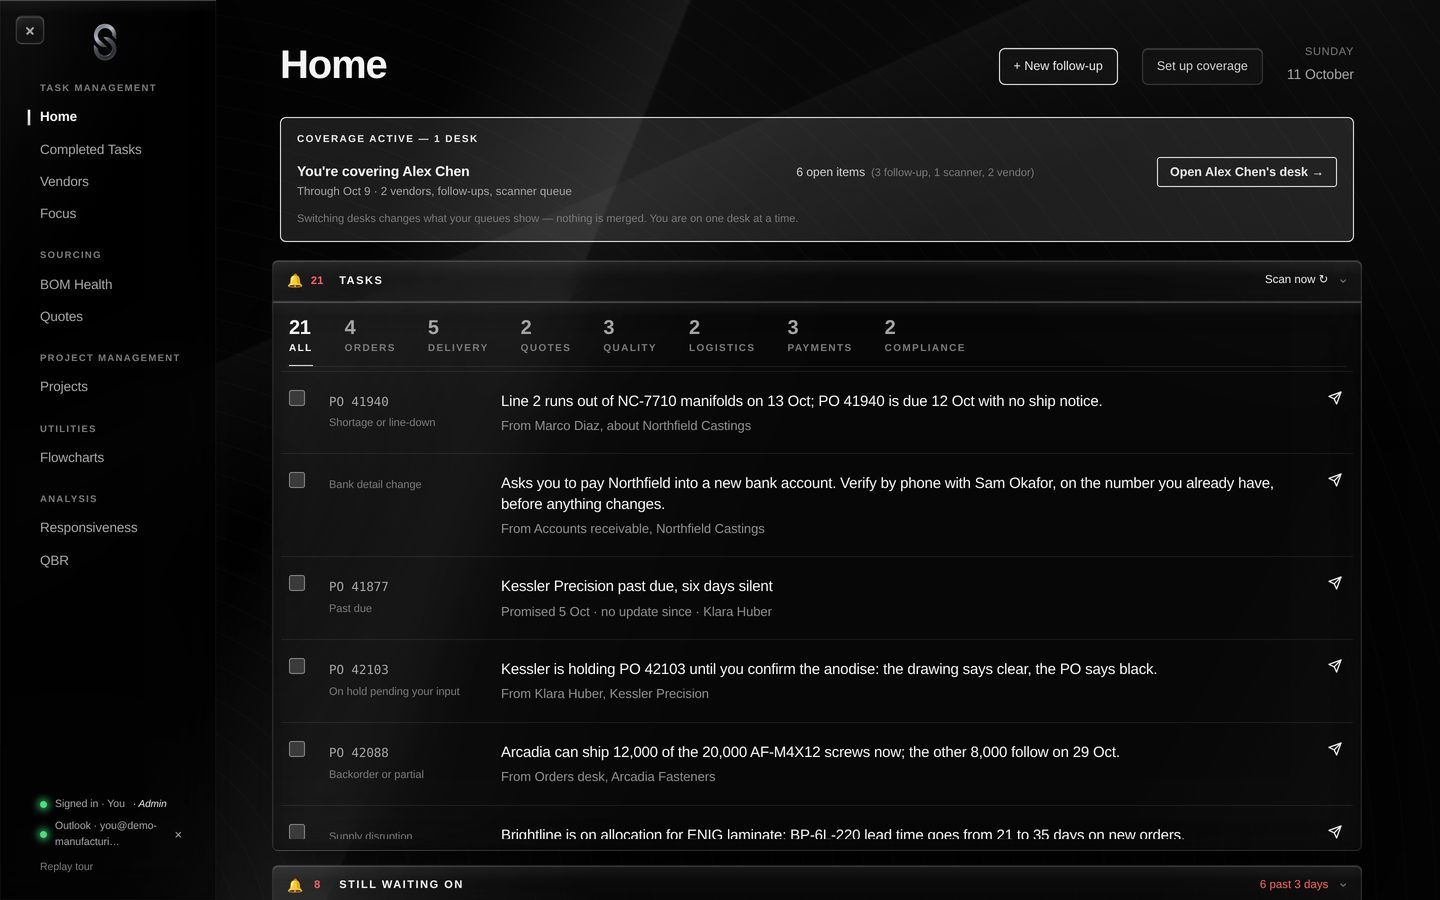Check the PO 42103 on hold task
This screenshot has width=1440, height=900.
[x=297, y=666]
